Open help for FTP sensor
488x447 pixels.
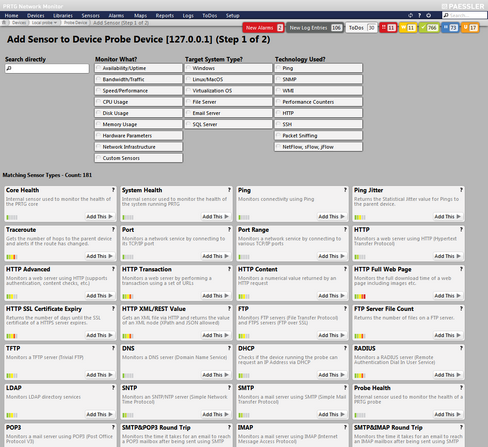coord(345,308)
